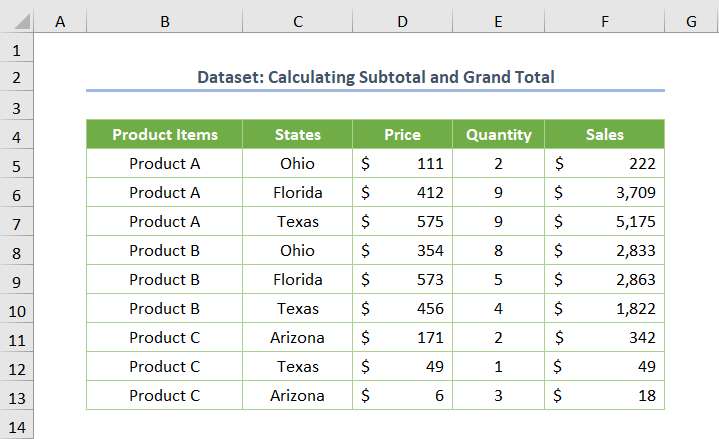The image size is (719, 439).
Task: Select column B header
Action: click(x=164, y=21)
